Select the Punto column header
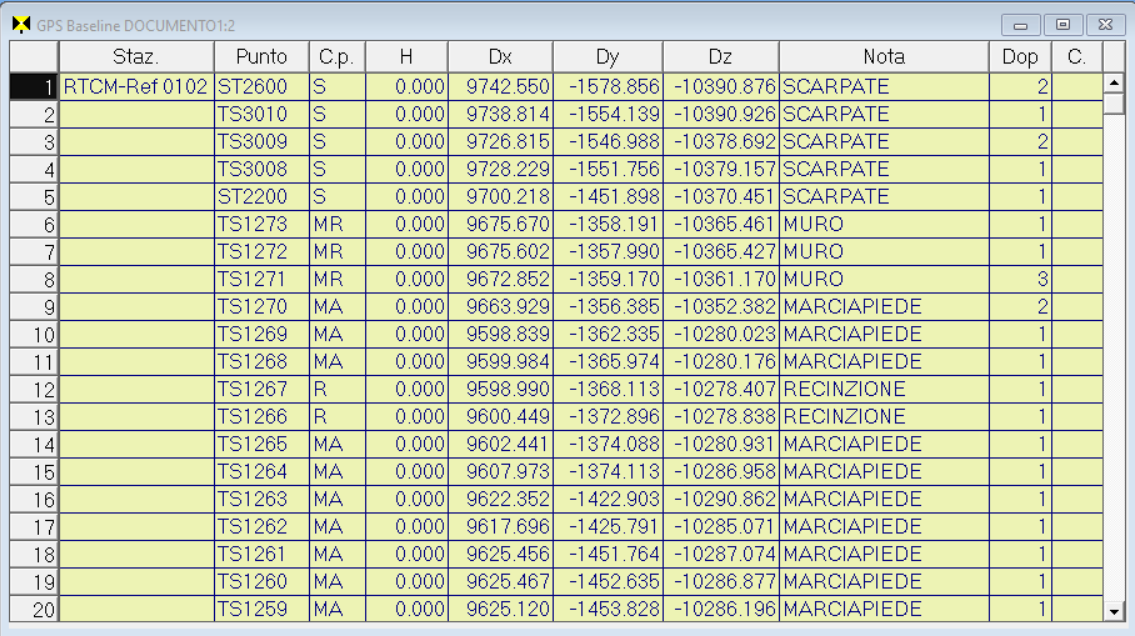The width and height of the screenshot is (1135, 636). [x=261, y=58]
